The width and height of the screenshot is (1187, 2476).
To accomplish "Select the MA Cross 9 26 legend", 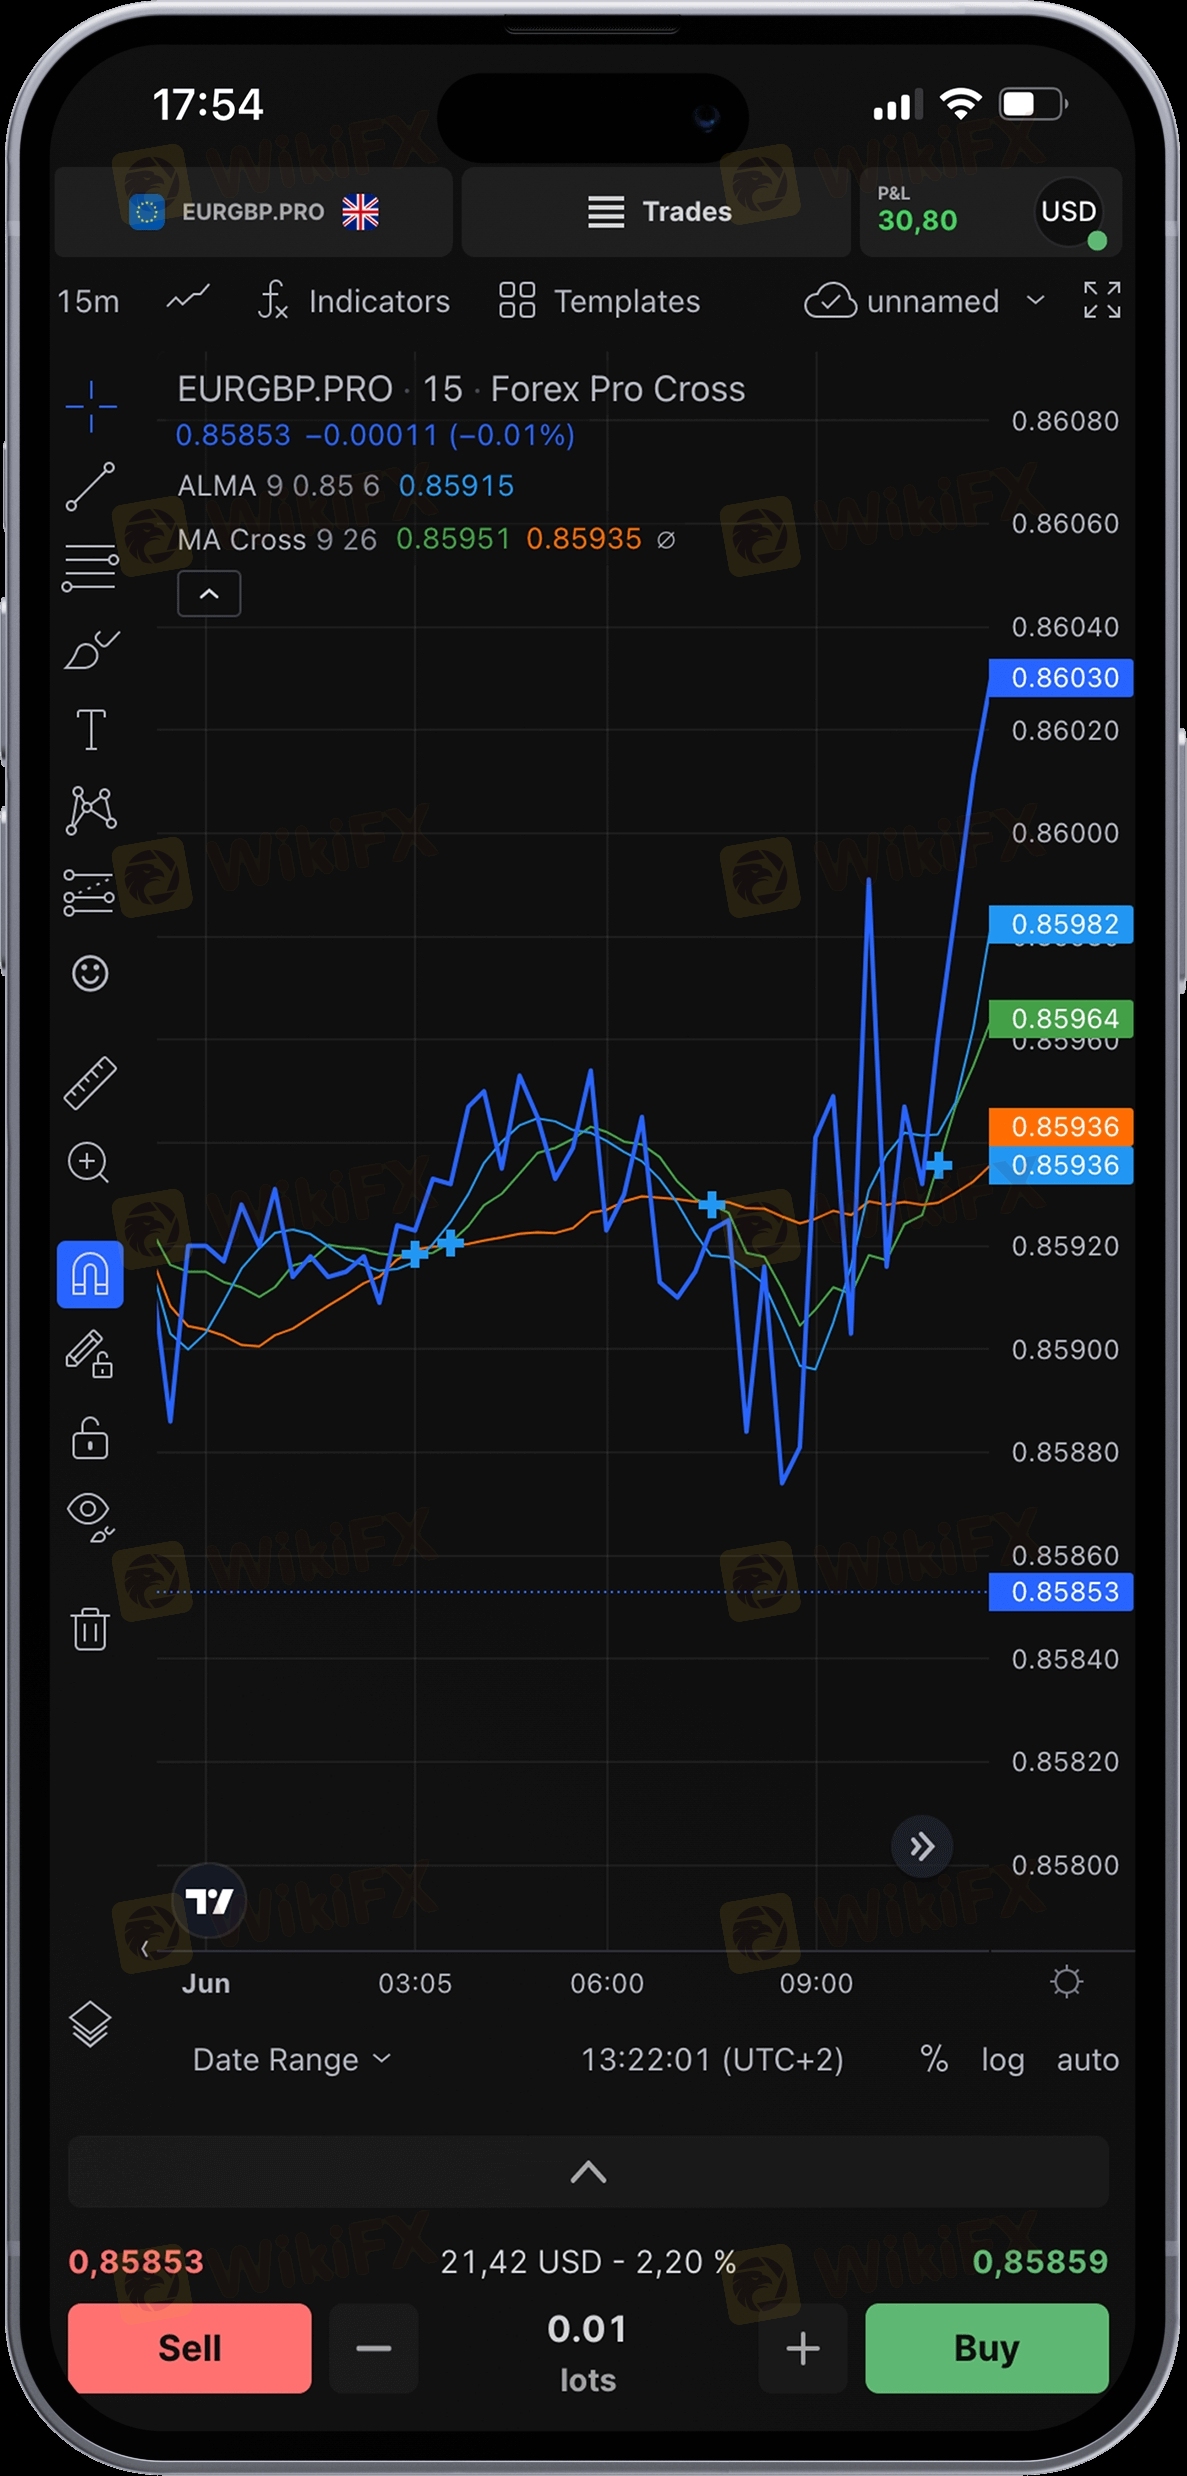I will click(x=277, y=540).
